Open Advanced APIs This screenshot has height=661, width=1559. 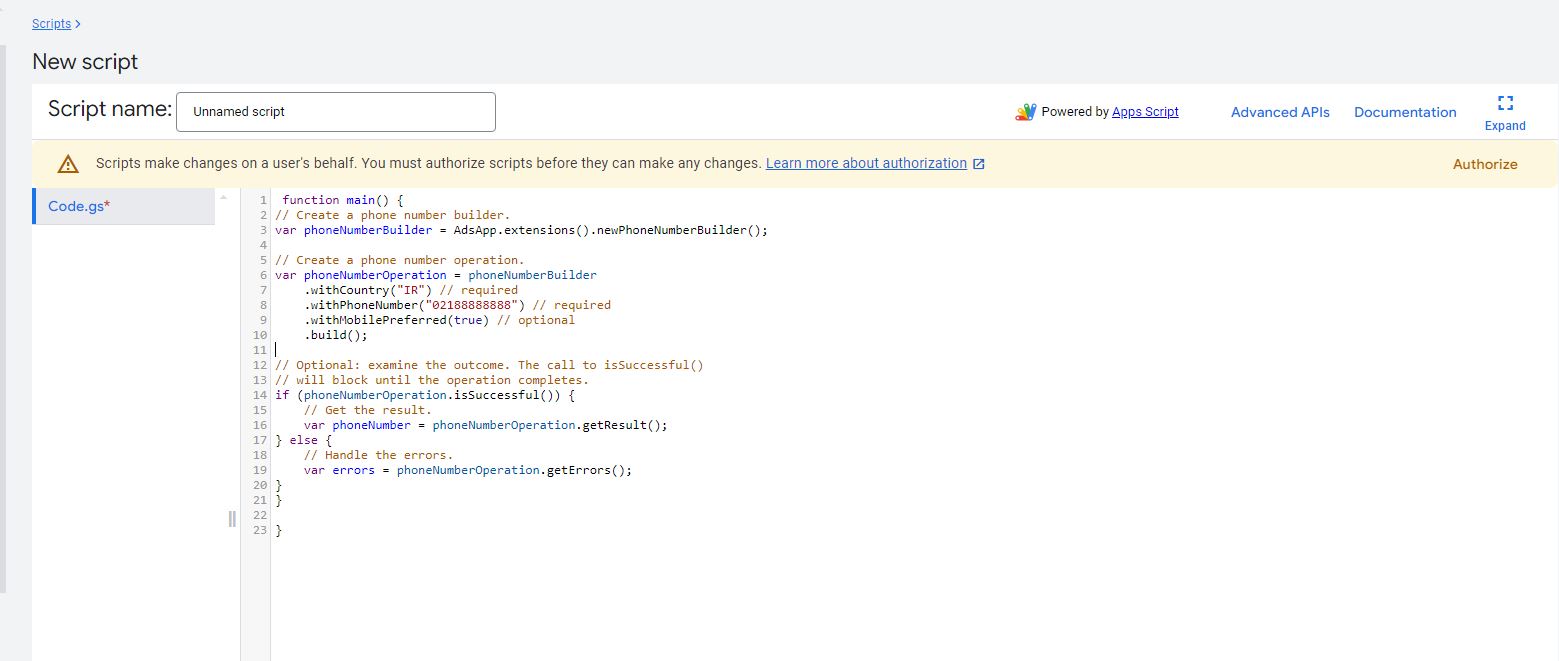[x=1280, y=112]
